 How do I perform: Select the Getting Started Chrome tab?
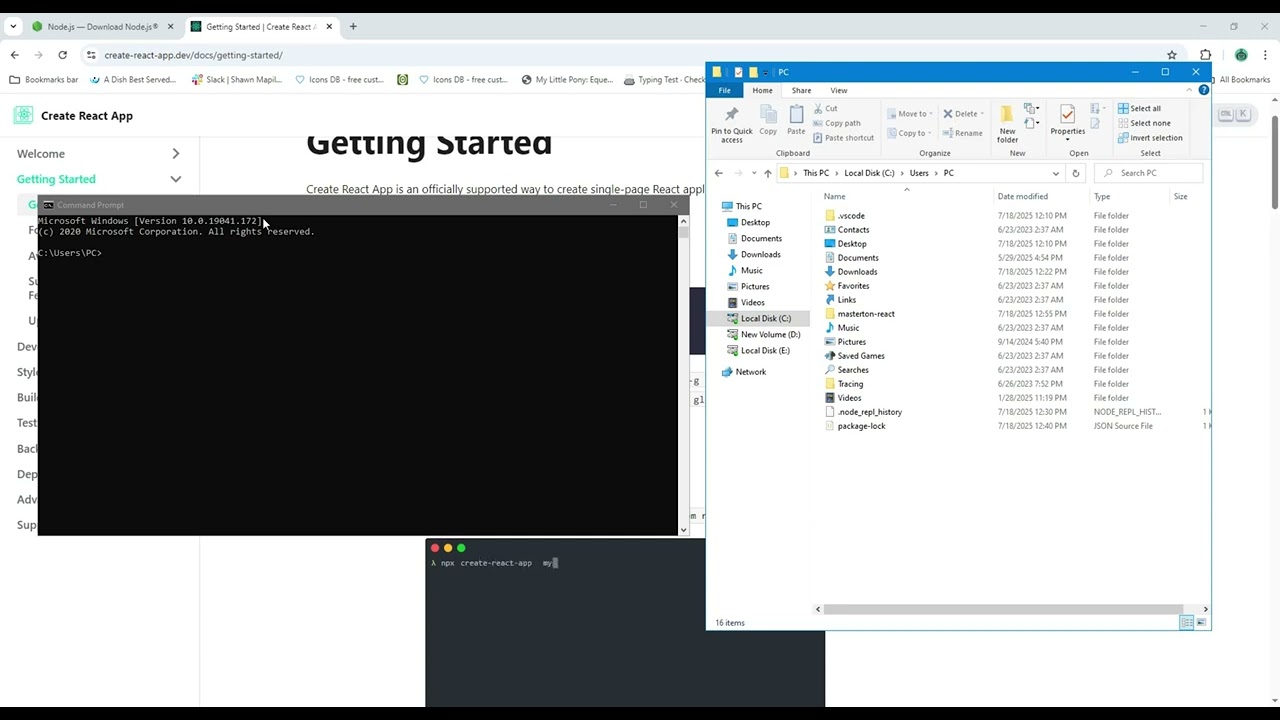pos(260,27)
